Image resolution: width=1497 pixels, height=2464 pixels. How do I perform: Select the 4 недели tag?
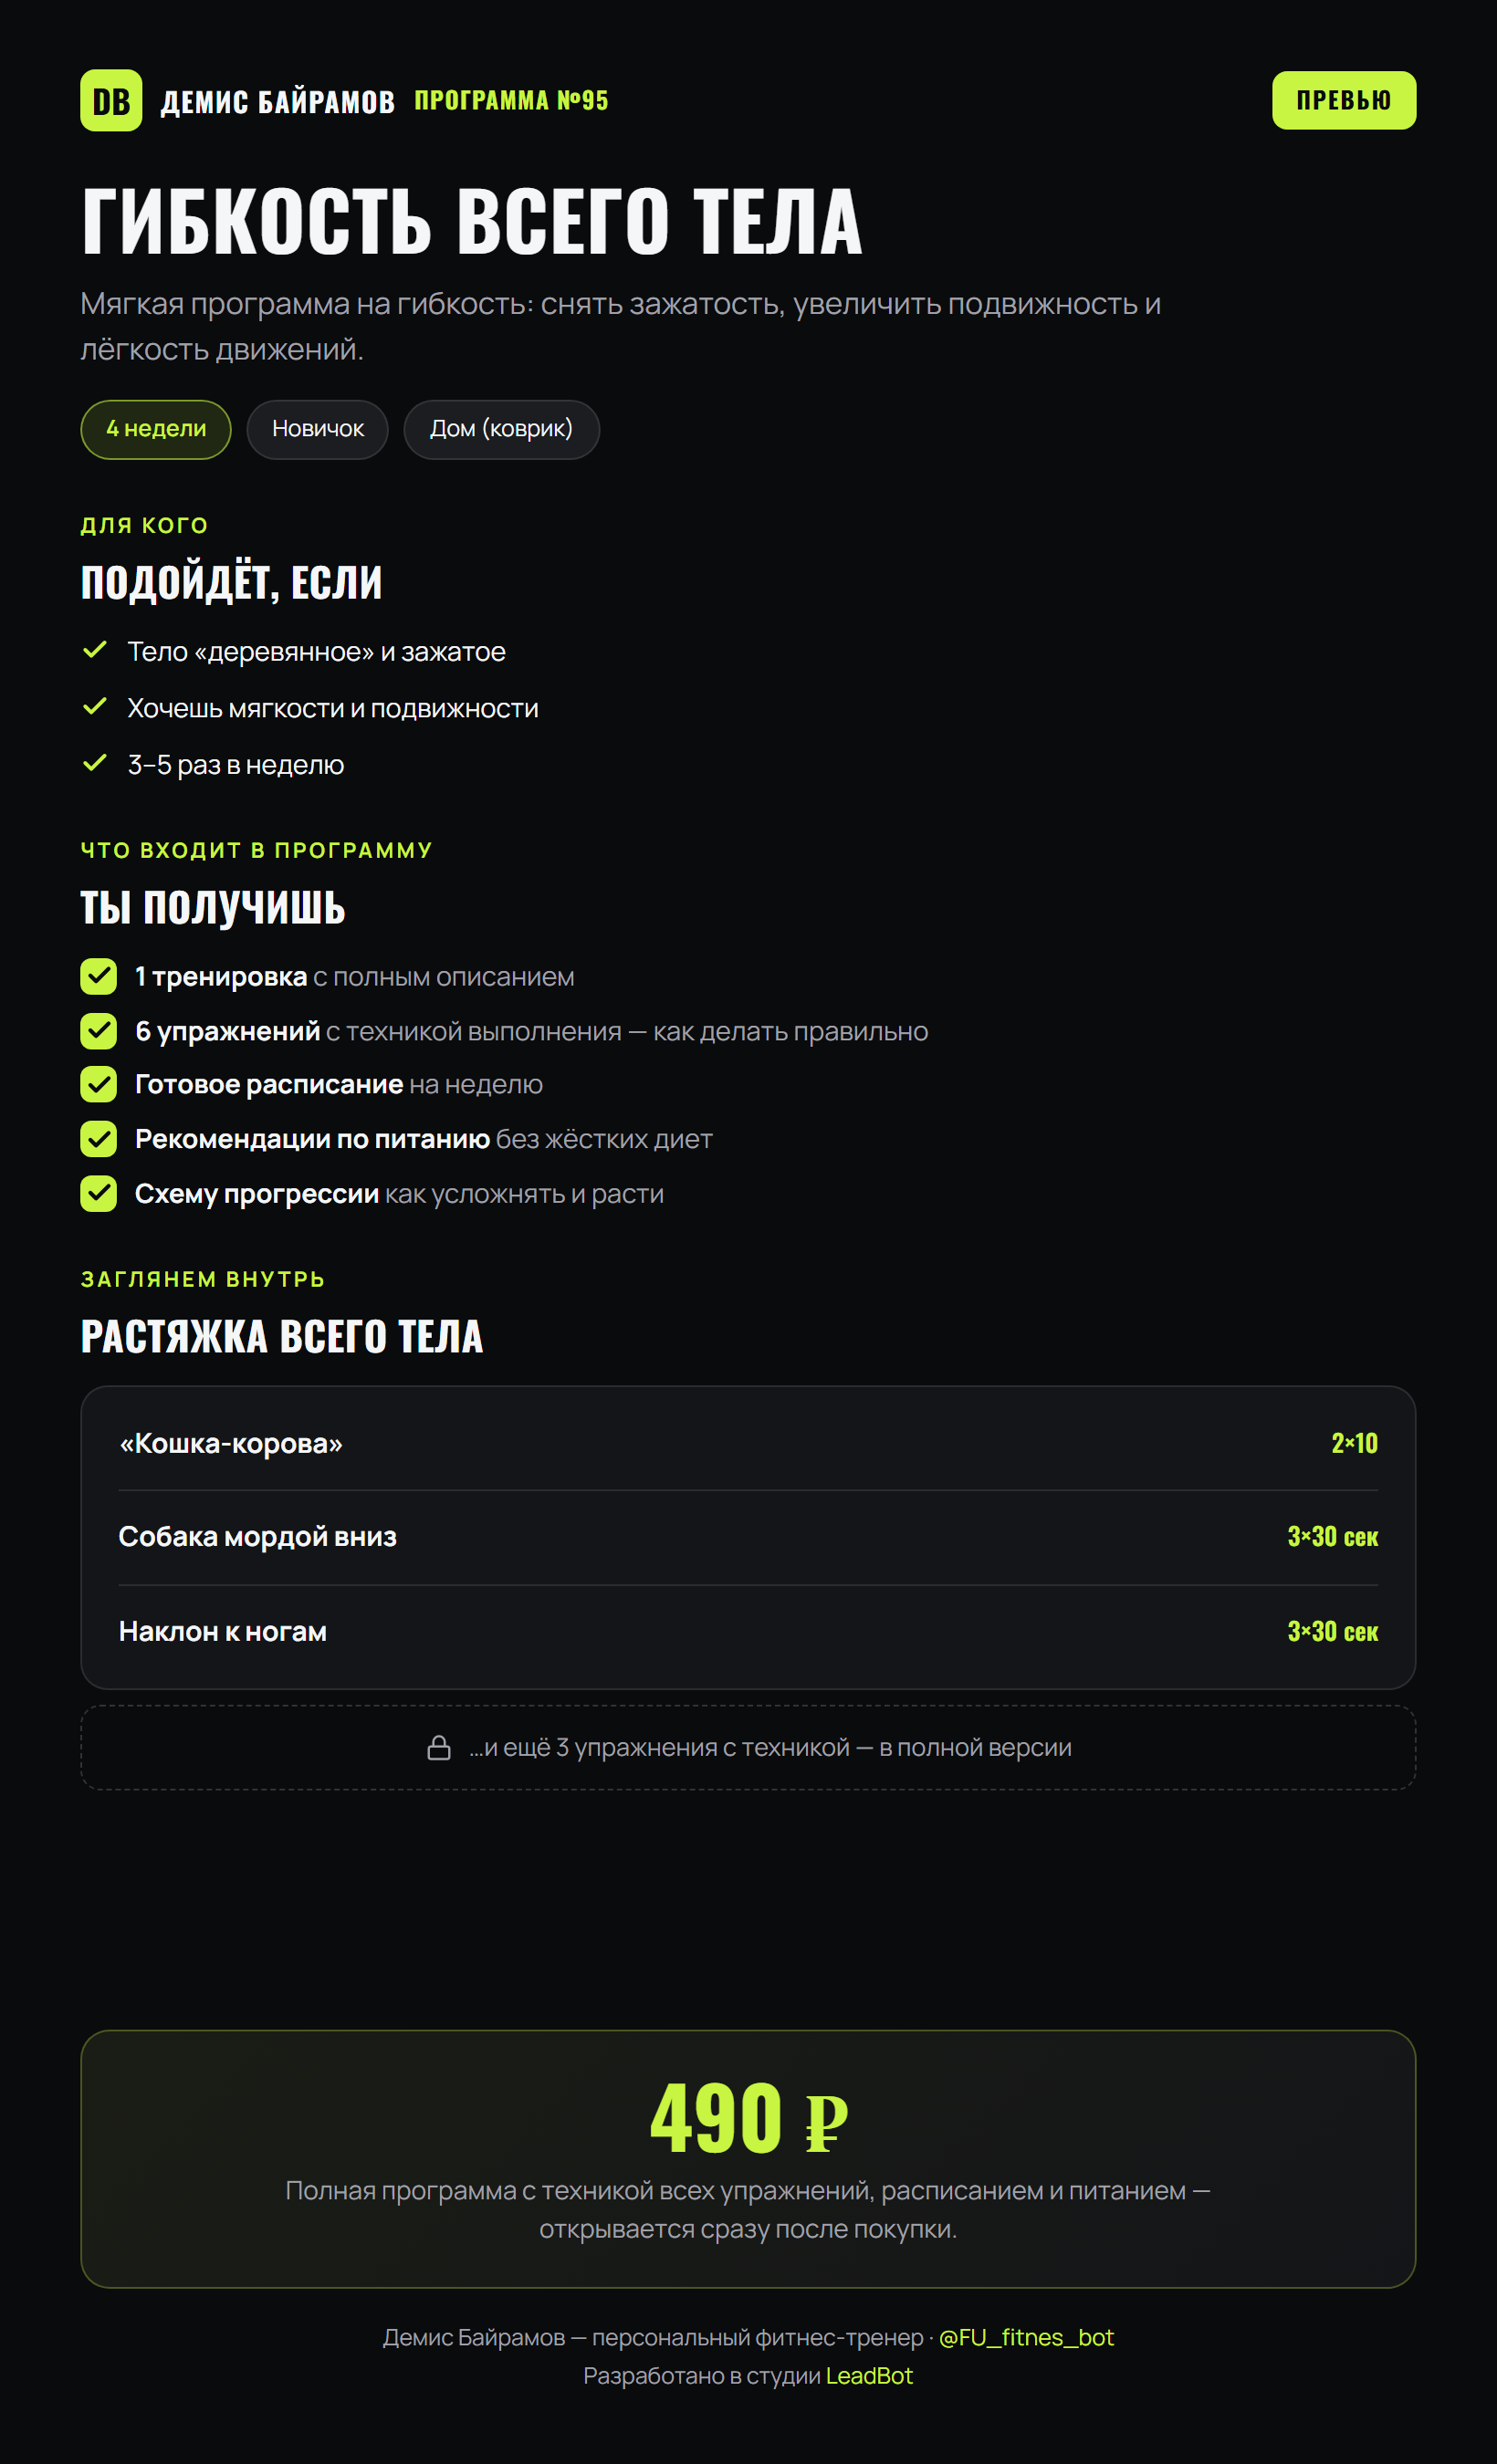[156, 429]
